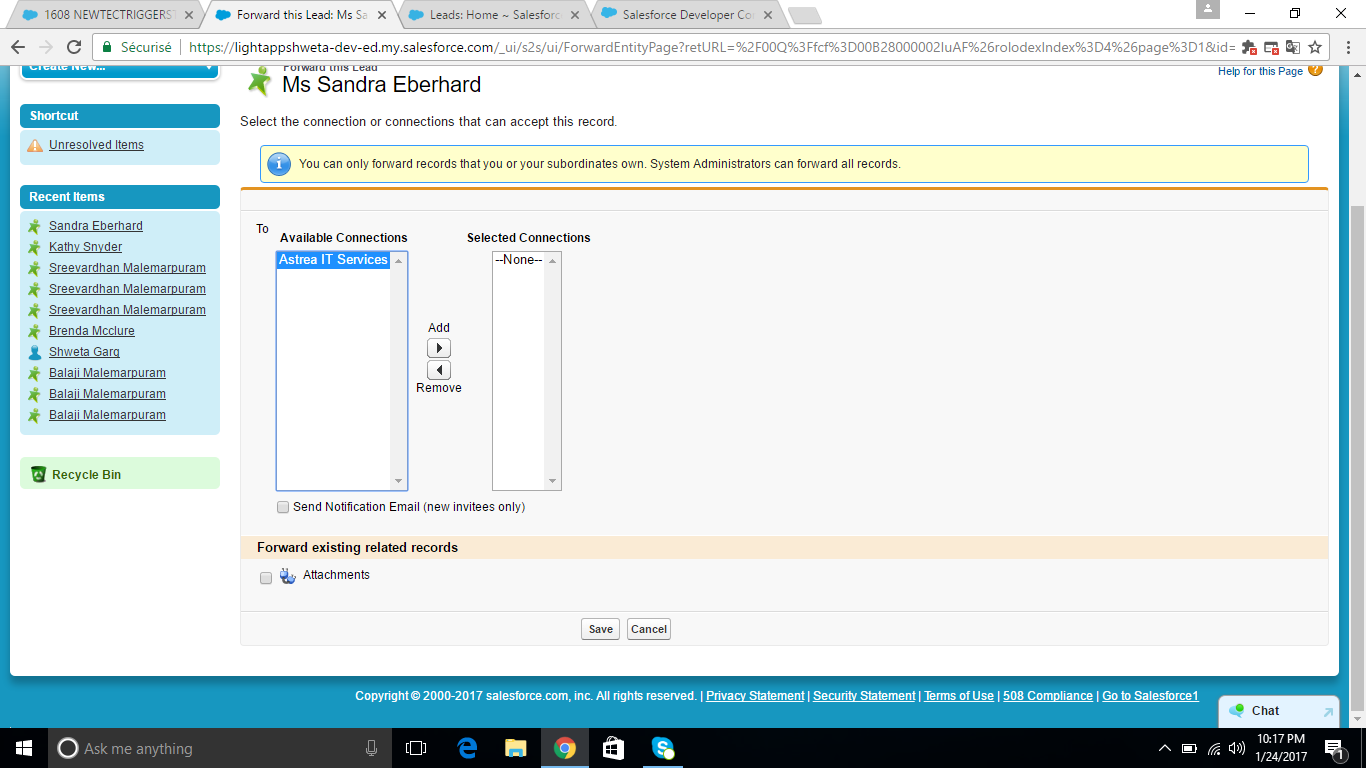The height and width of the screenshot is (768, 1366).
Task: Click the Chrome translate icon
Action: pyautogui.click(x=1293, y=47)
